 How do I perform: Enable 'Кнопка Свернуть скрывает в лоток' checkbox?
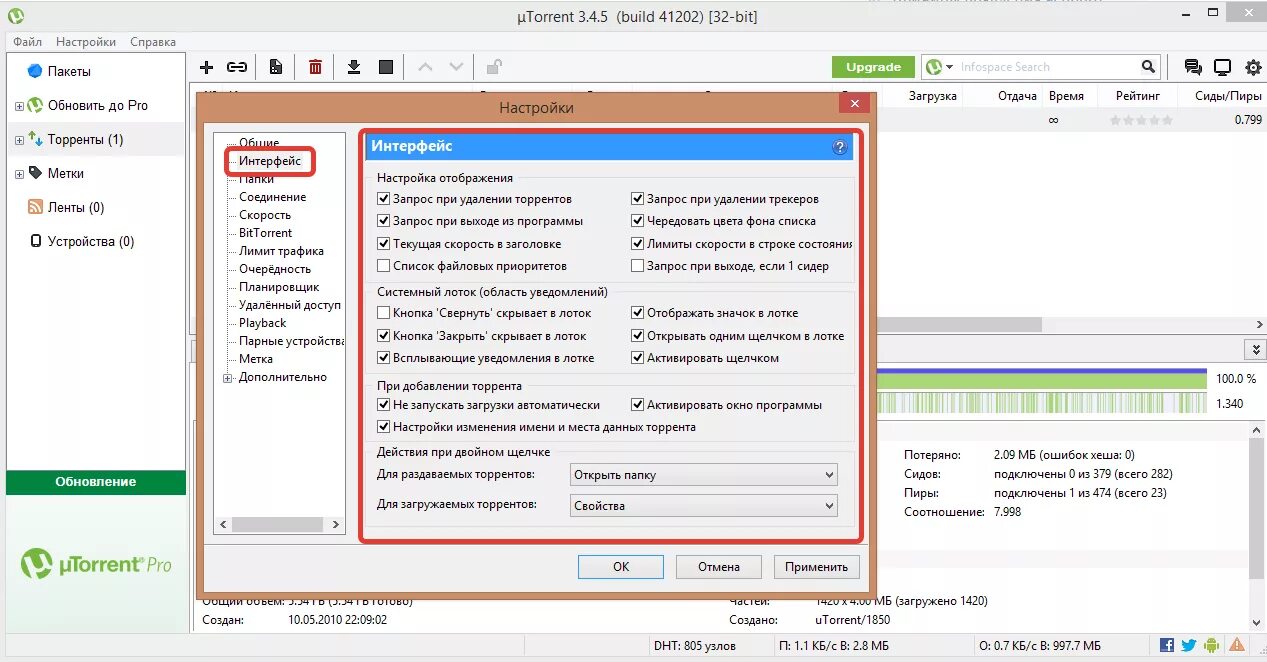pyautogui.click(x=384, y=313)
